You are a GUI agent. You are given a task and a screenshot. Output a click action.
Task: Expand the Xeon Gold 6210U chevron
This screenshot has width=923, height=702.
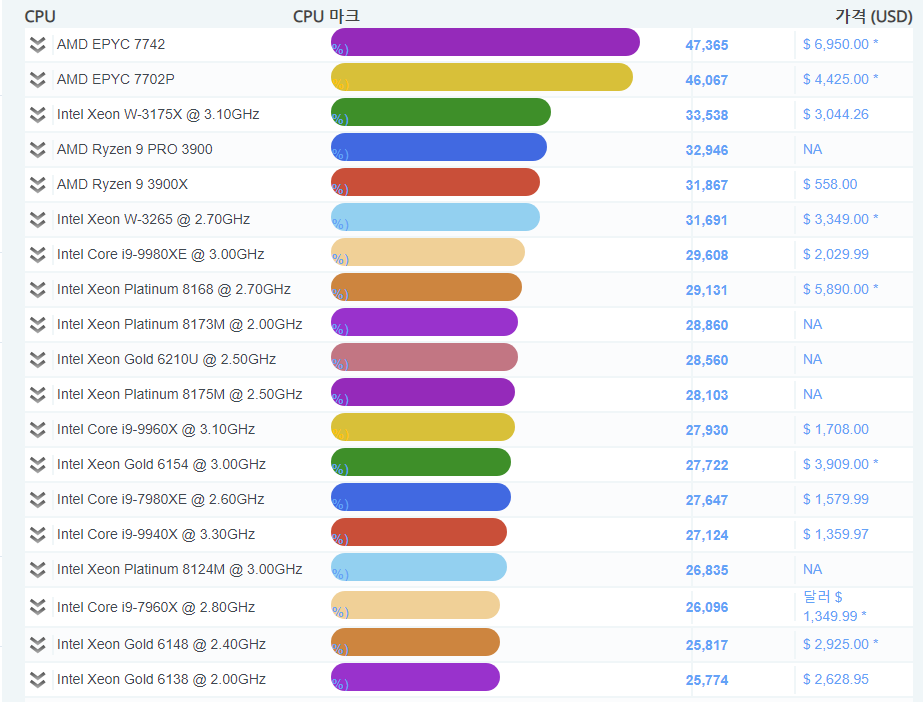click(x=38, y=360)
